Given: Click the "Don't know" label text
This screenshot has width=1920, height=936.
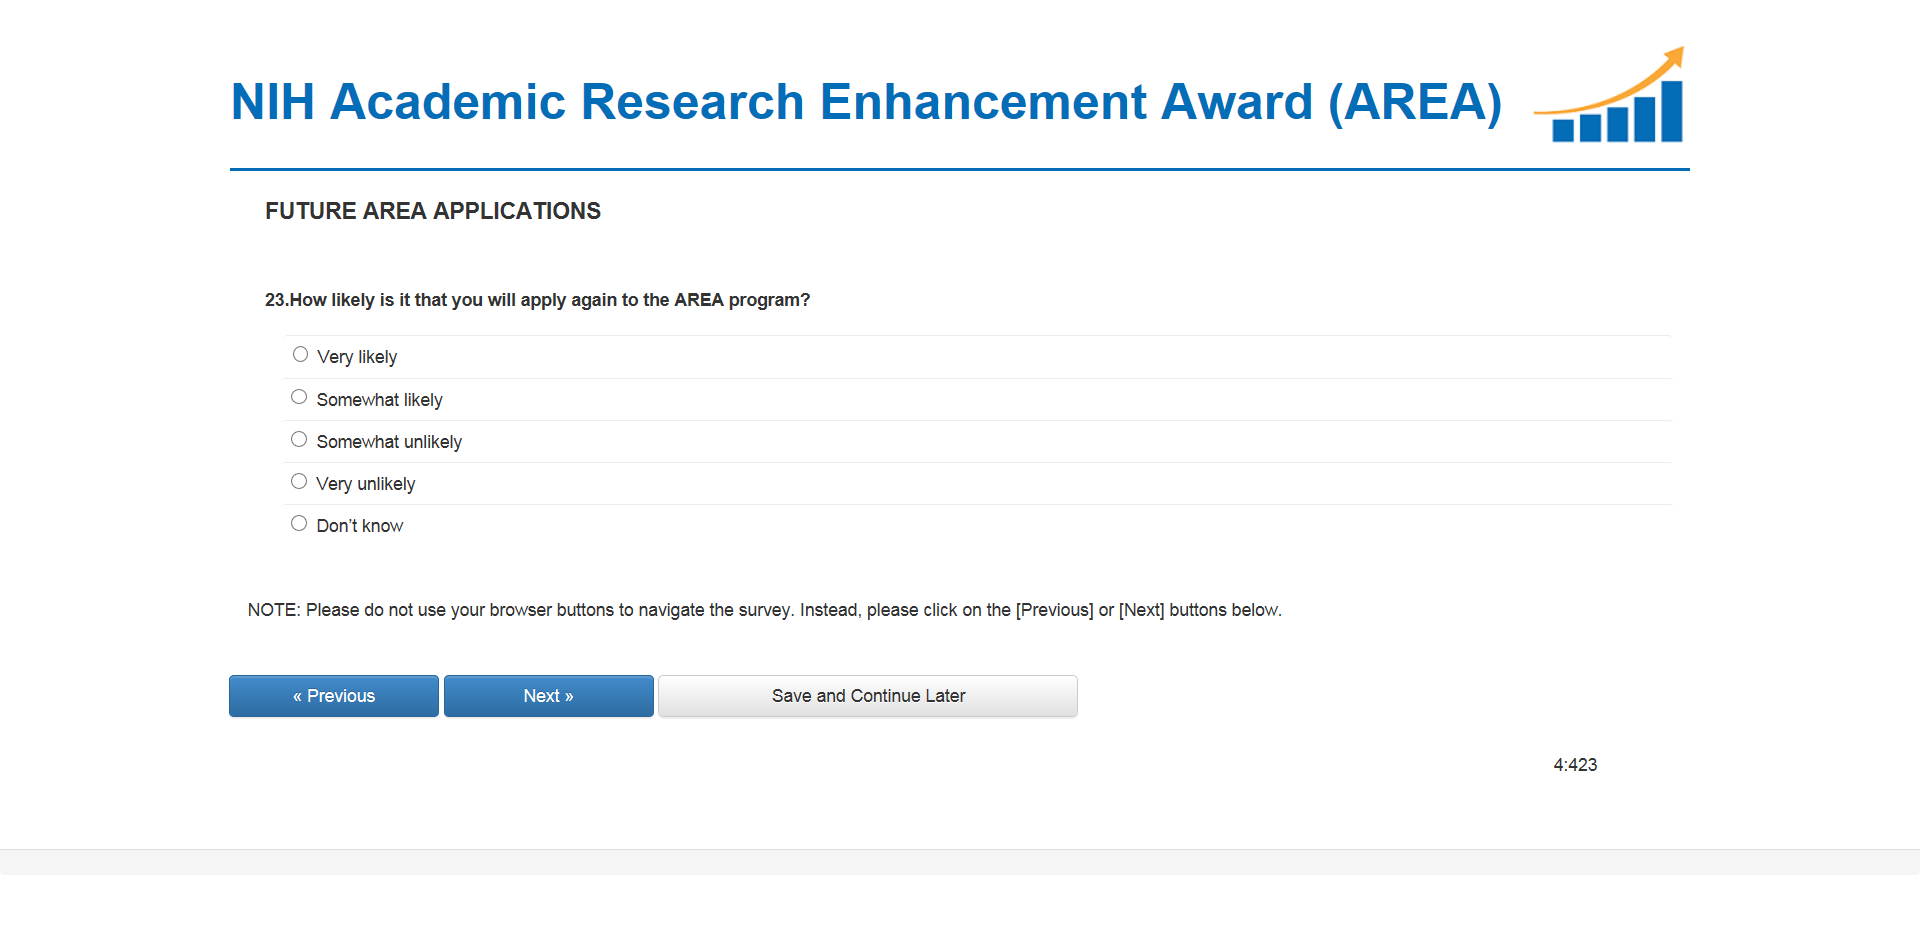Looking at the screenshot, I should (359, 526).
